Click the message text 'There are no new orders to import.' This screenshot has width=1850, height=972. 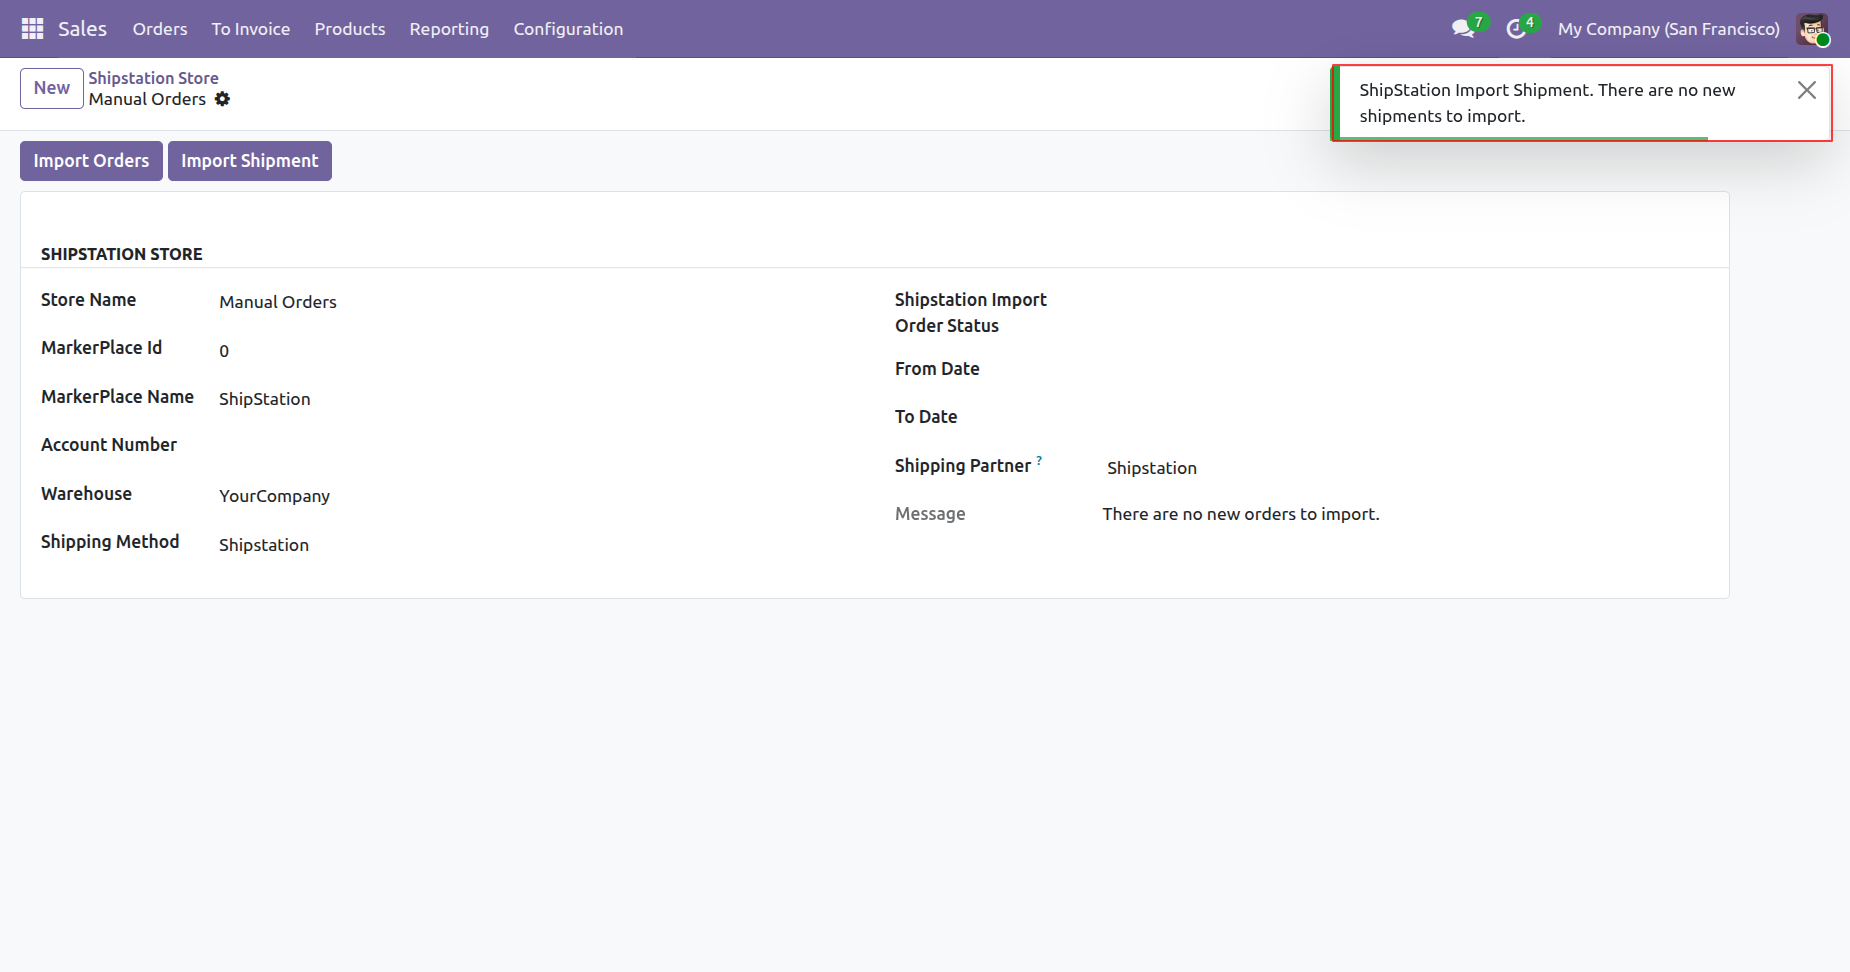tap(1241, 514)
